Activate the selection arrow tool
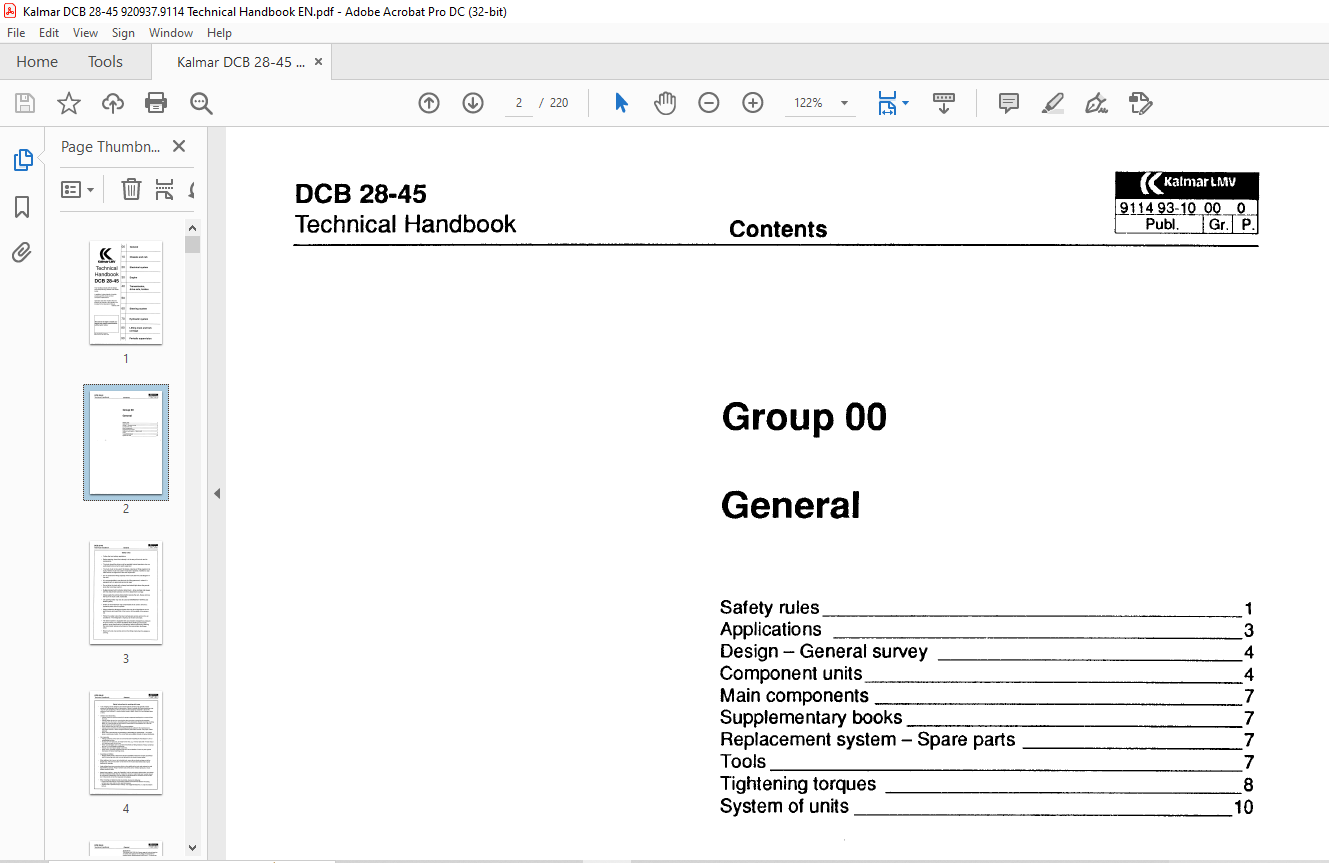The image size is (1329, 863). (x=621, y=103)
